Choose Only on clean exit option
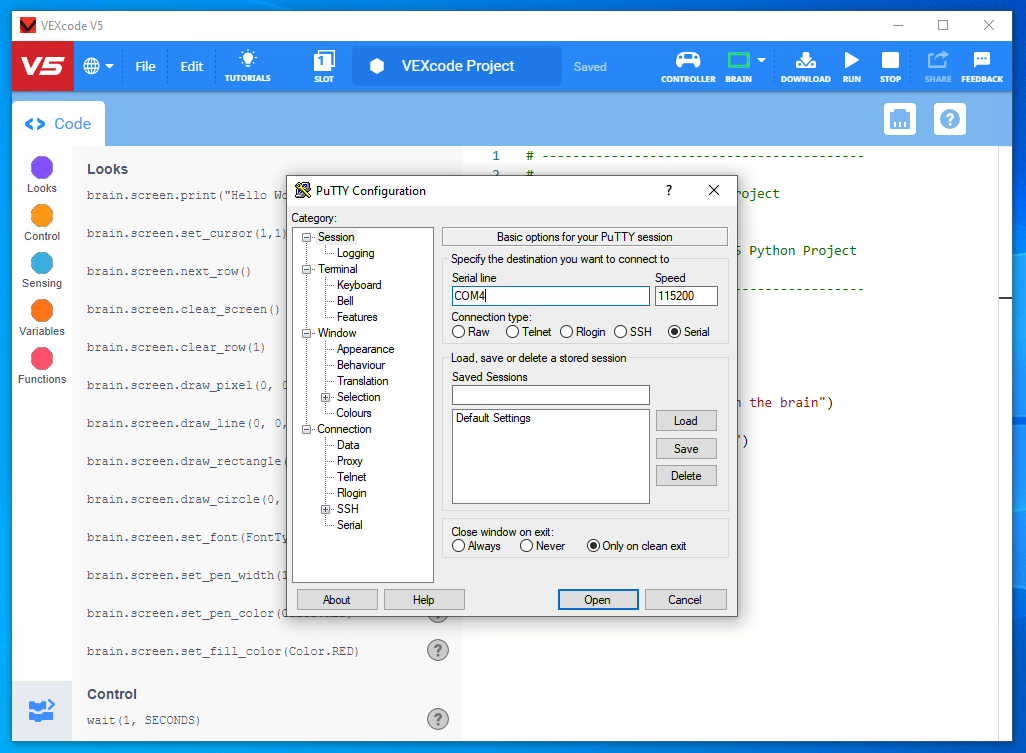This screenshot has height=753, width=1026. tap(593, 546)
